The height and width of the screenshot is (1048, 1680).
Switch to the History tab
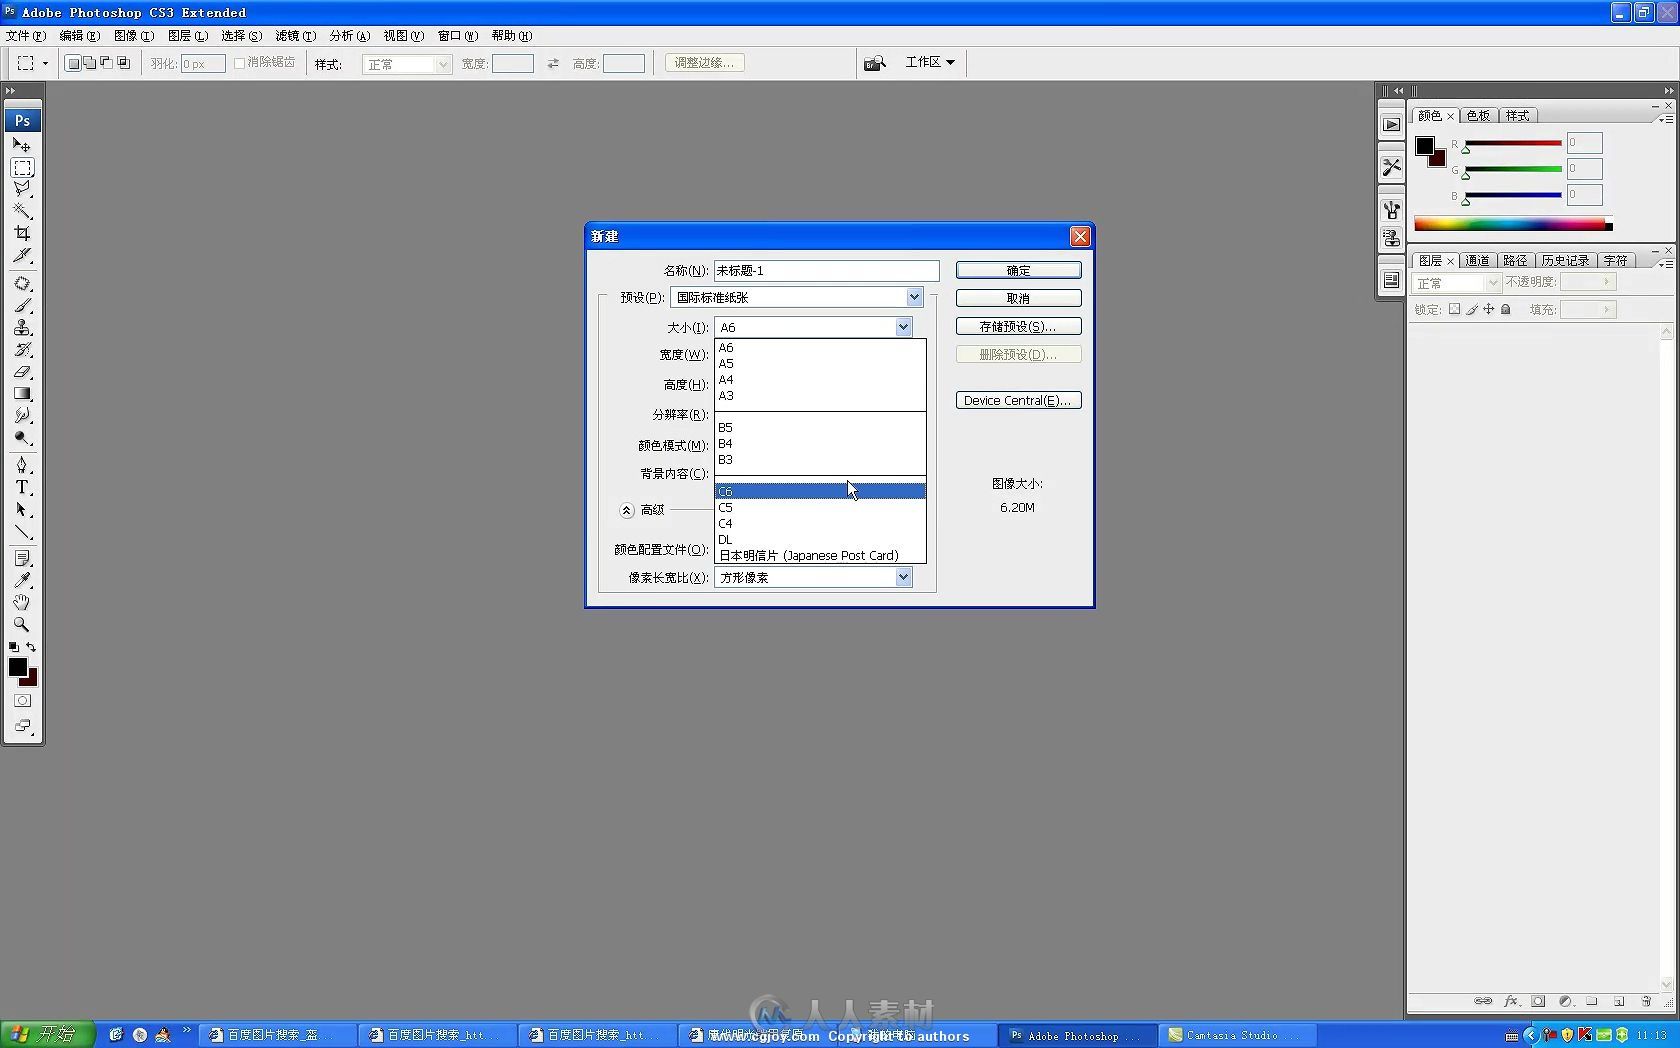pyautogui.click(x=1565, y=261)
